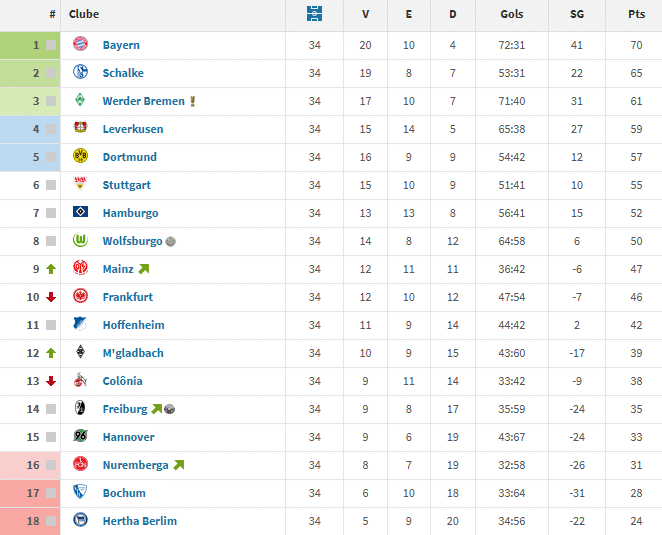The image size is (662, 535).
Task: Click the Dortmund club crest
Action: (81, 157)
